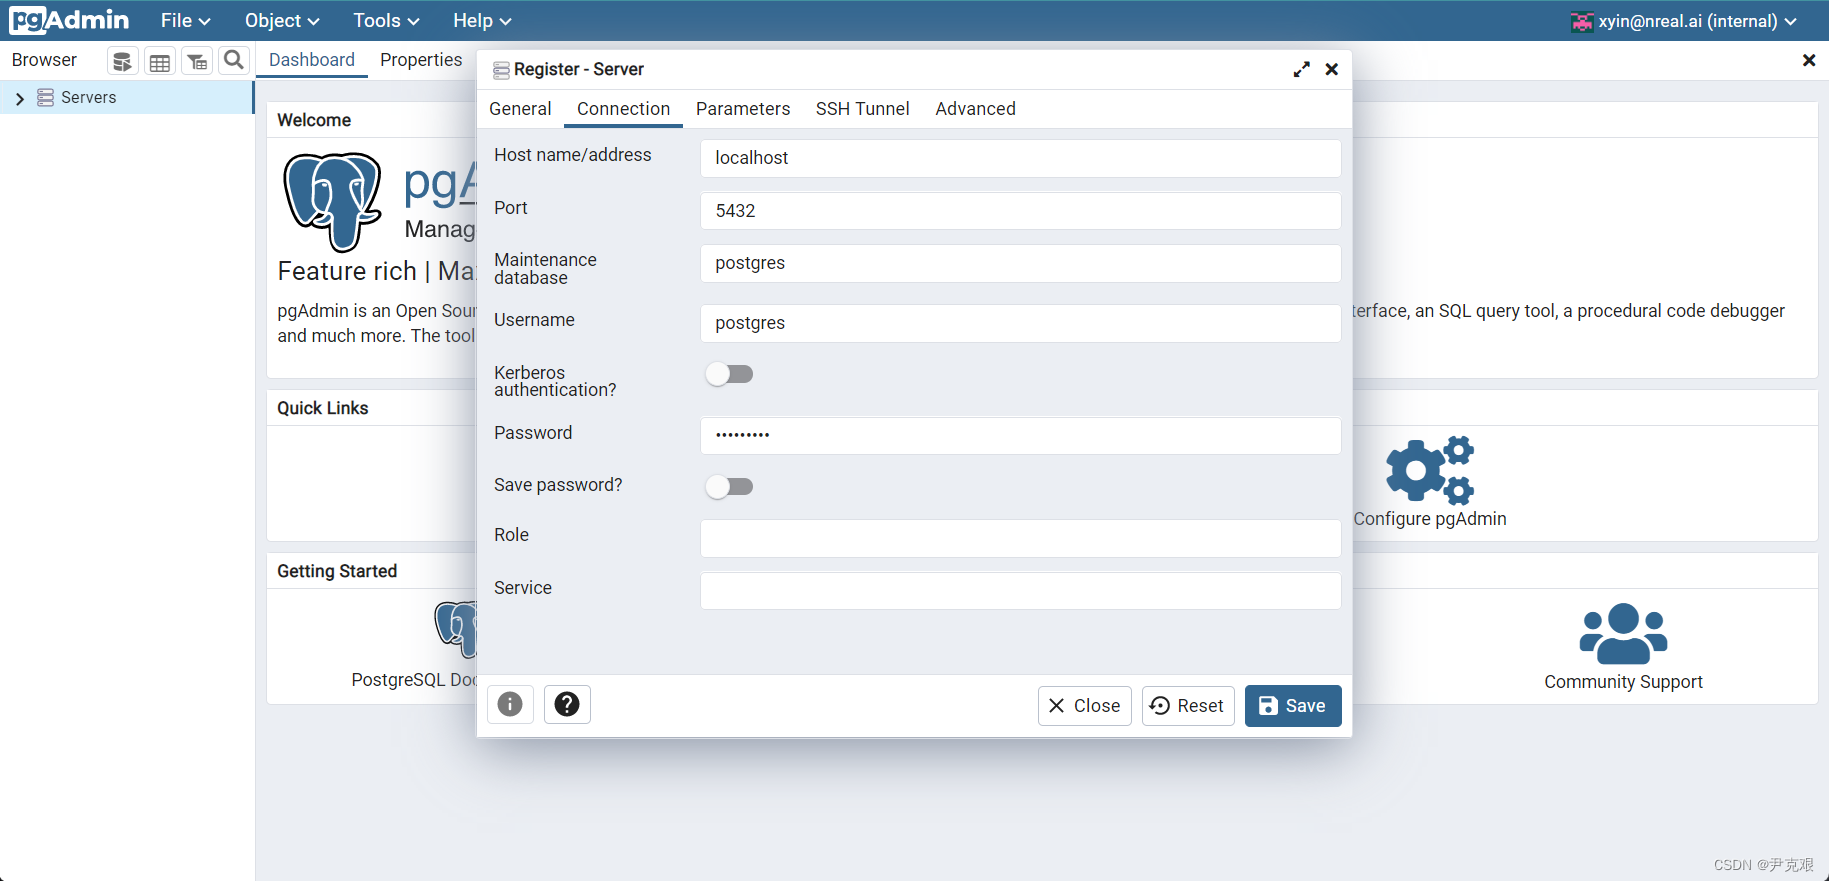The width and height of the screenshot is (1829, 881).
Task: Click the large pgAdmin elephant logo in the Welcome panel
Action: pos(333,201)
